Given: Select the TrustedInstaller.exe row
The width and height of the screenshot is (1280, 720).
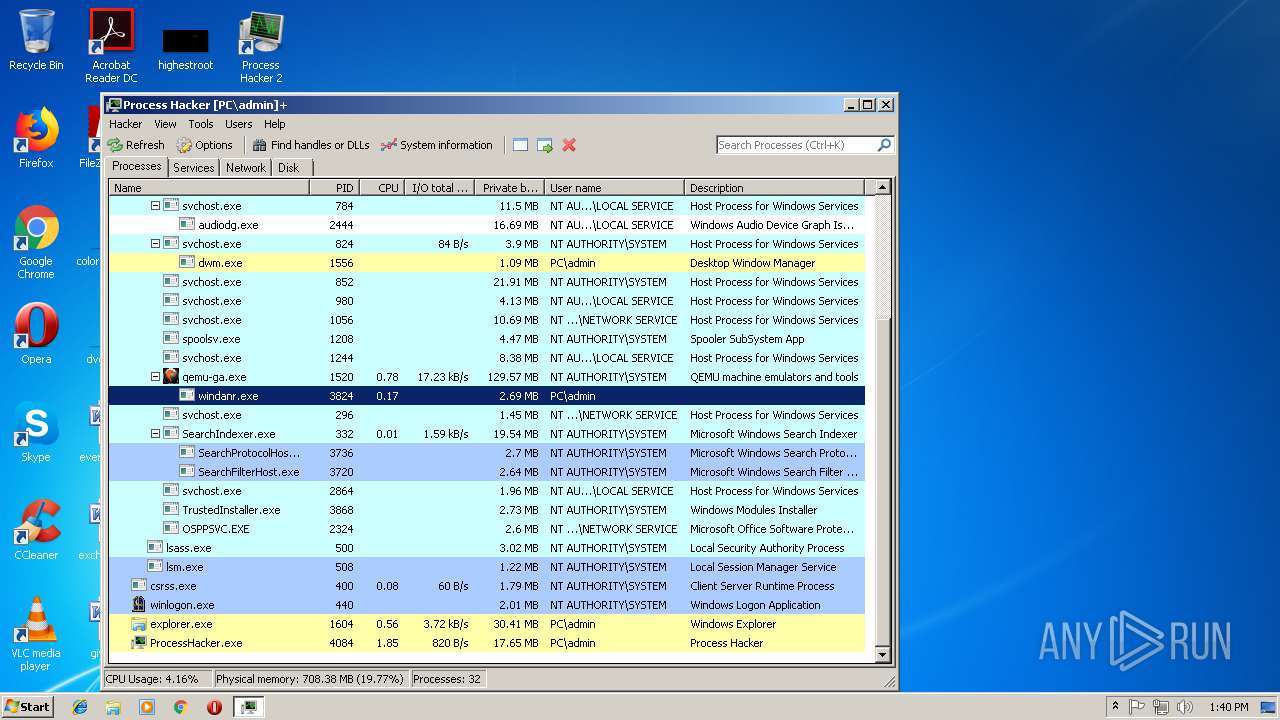Looking at the screenshot, I should click(486, 510).
